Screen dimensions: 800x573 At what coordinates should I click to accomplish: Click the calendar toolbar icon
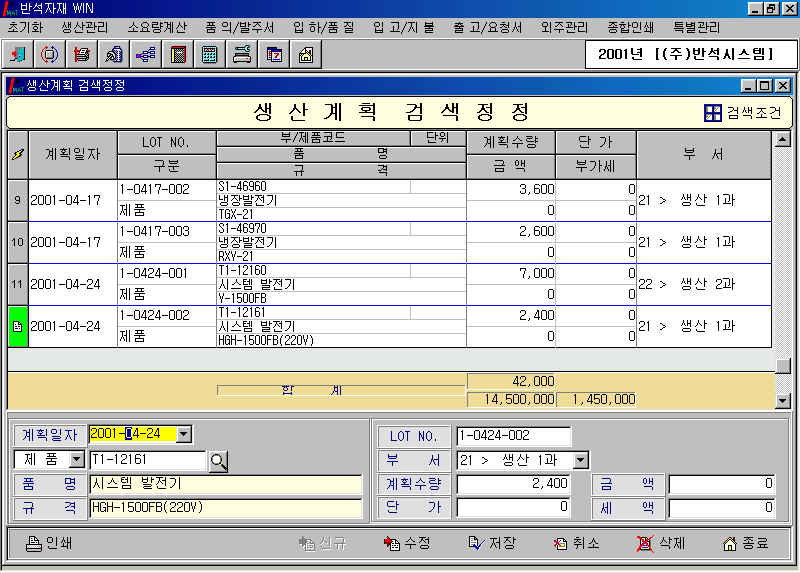pyautogui.click(x=274, y=55)
